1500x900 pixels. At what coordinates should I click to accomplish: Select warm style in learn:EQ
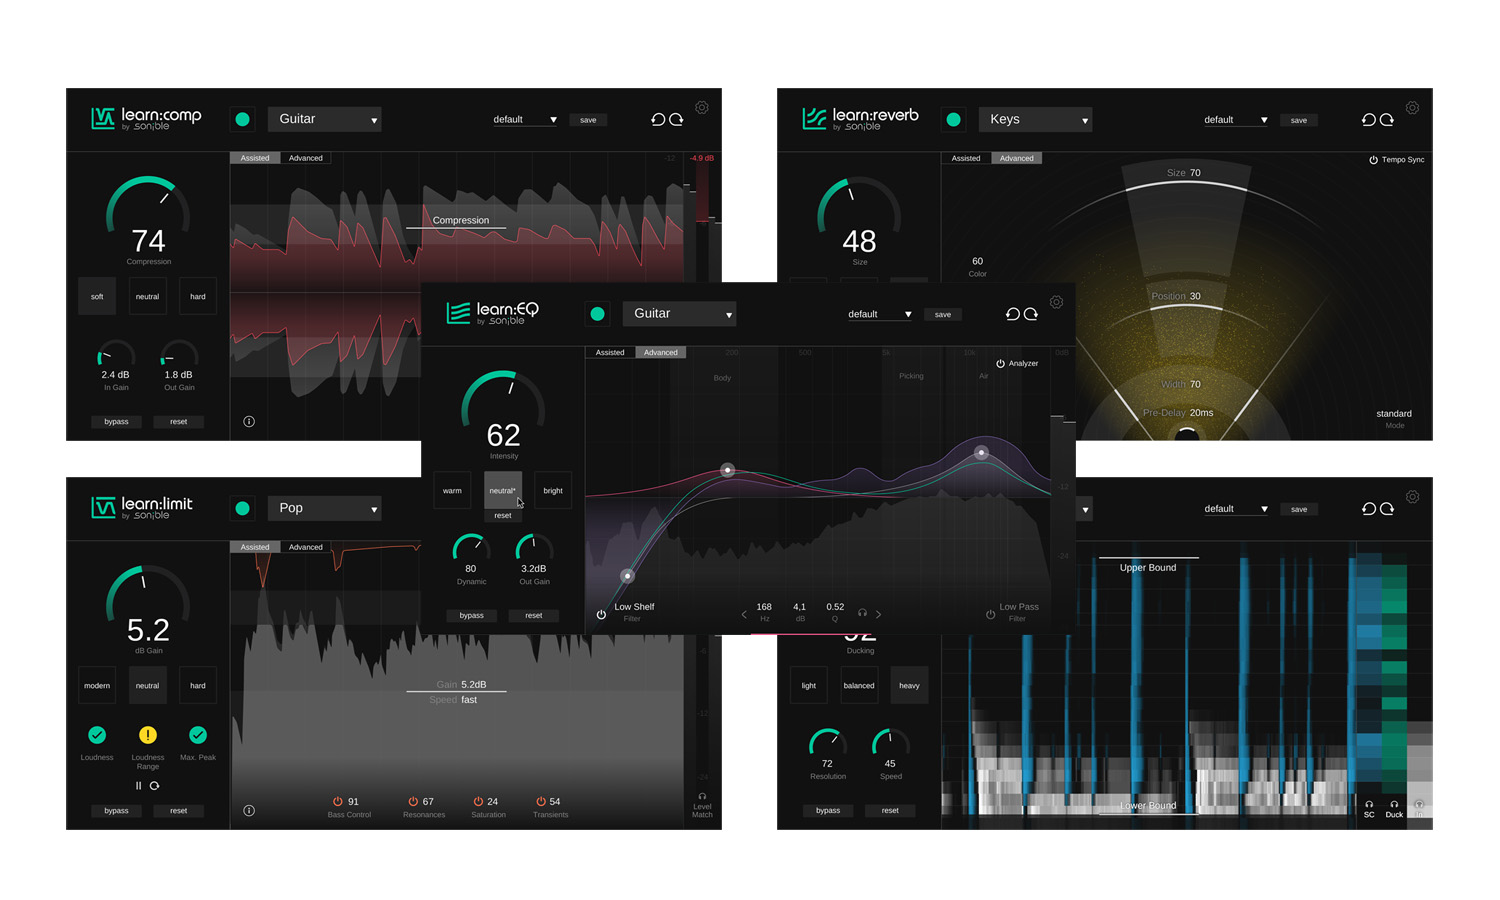[452, 490]
